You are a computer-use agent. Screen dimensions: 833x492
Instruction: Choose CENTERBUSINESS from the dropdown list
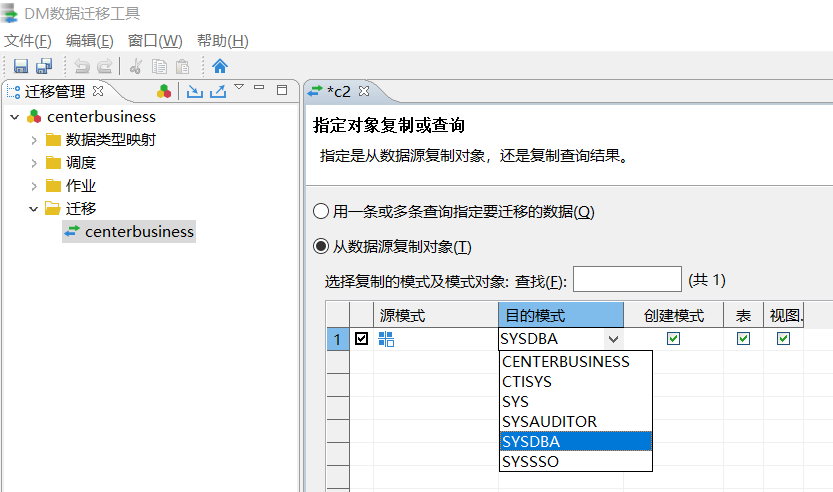(576, 361)
